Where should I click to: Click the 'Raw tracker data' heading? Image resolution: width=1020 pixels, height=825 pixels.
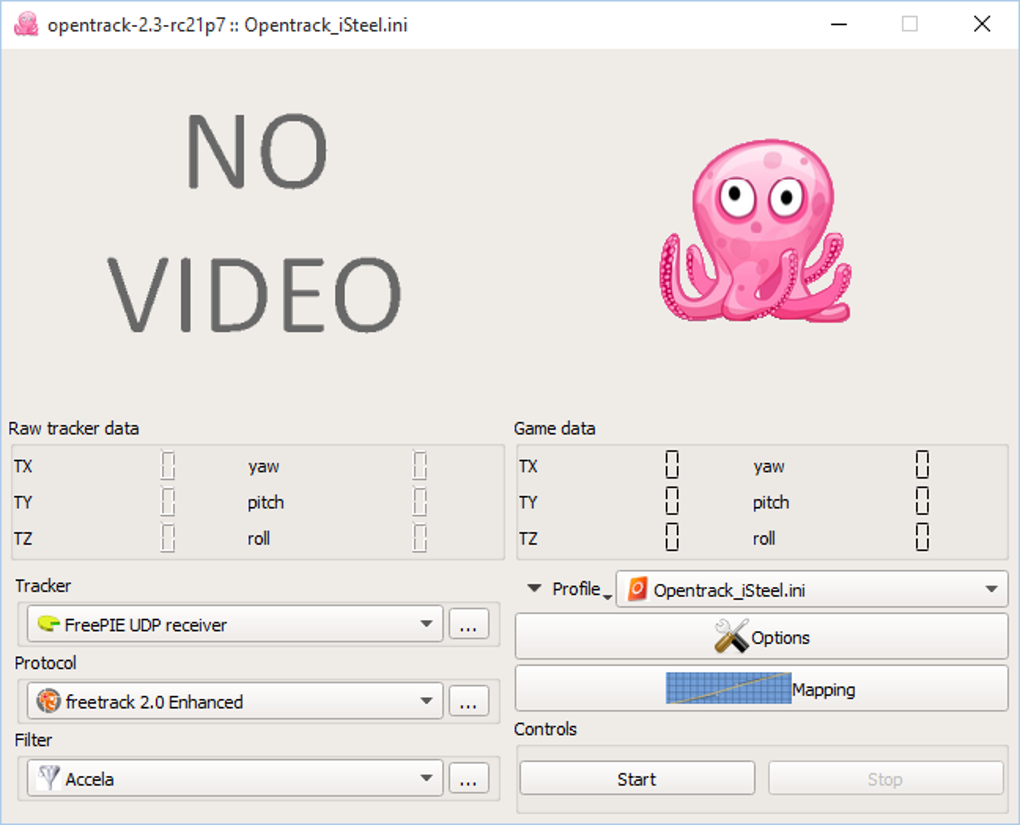coord(74,428)
